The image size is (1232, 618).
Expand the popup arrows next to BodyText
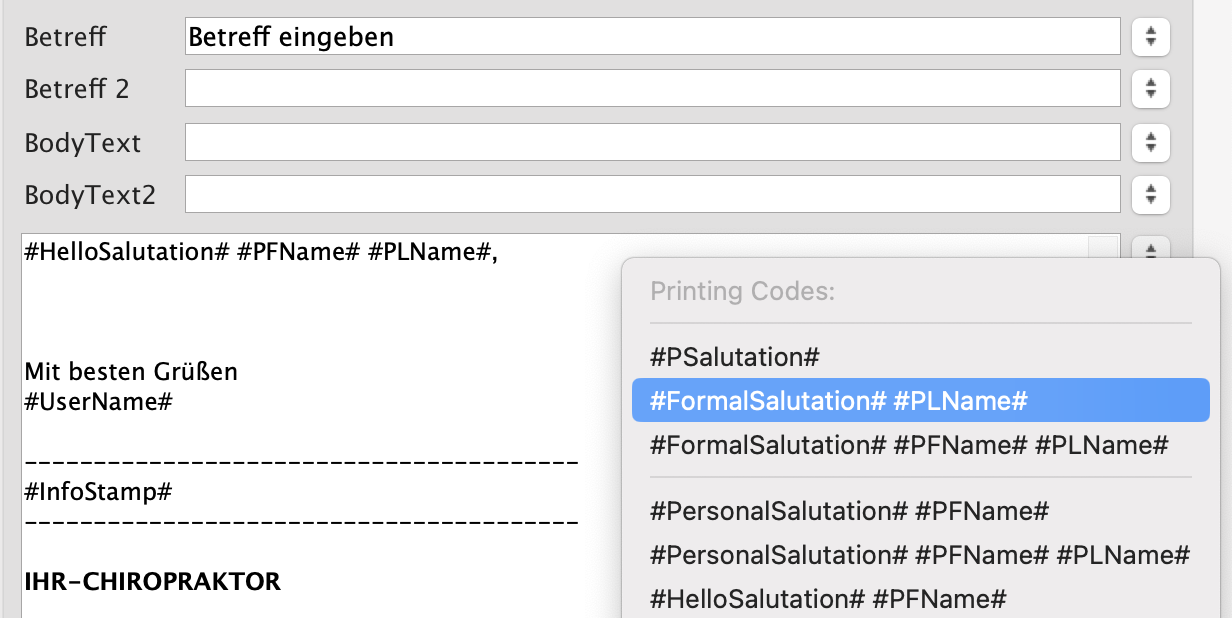tap(1151, 142)
